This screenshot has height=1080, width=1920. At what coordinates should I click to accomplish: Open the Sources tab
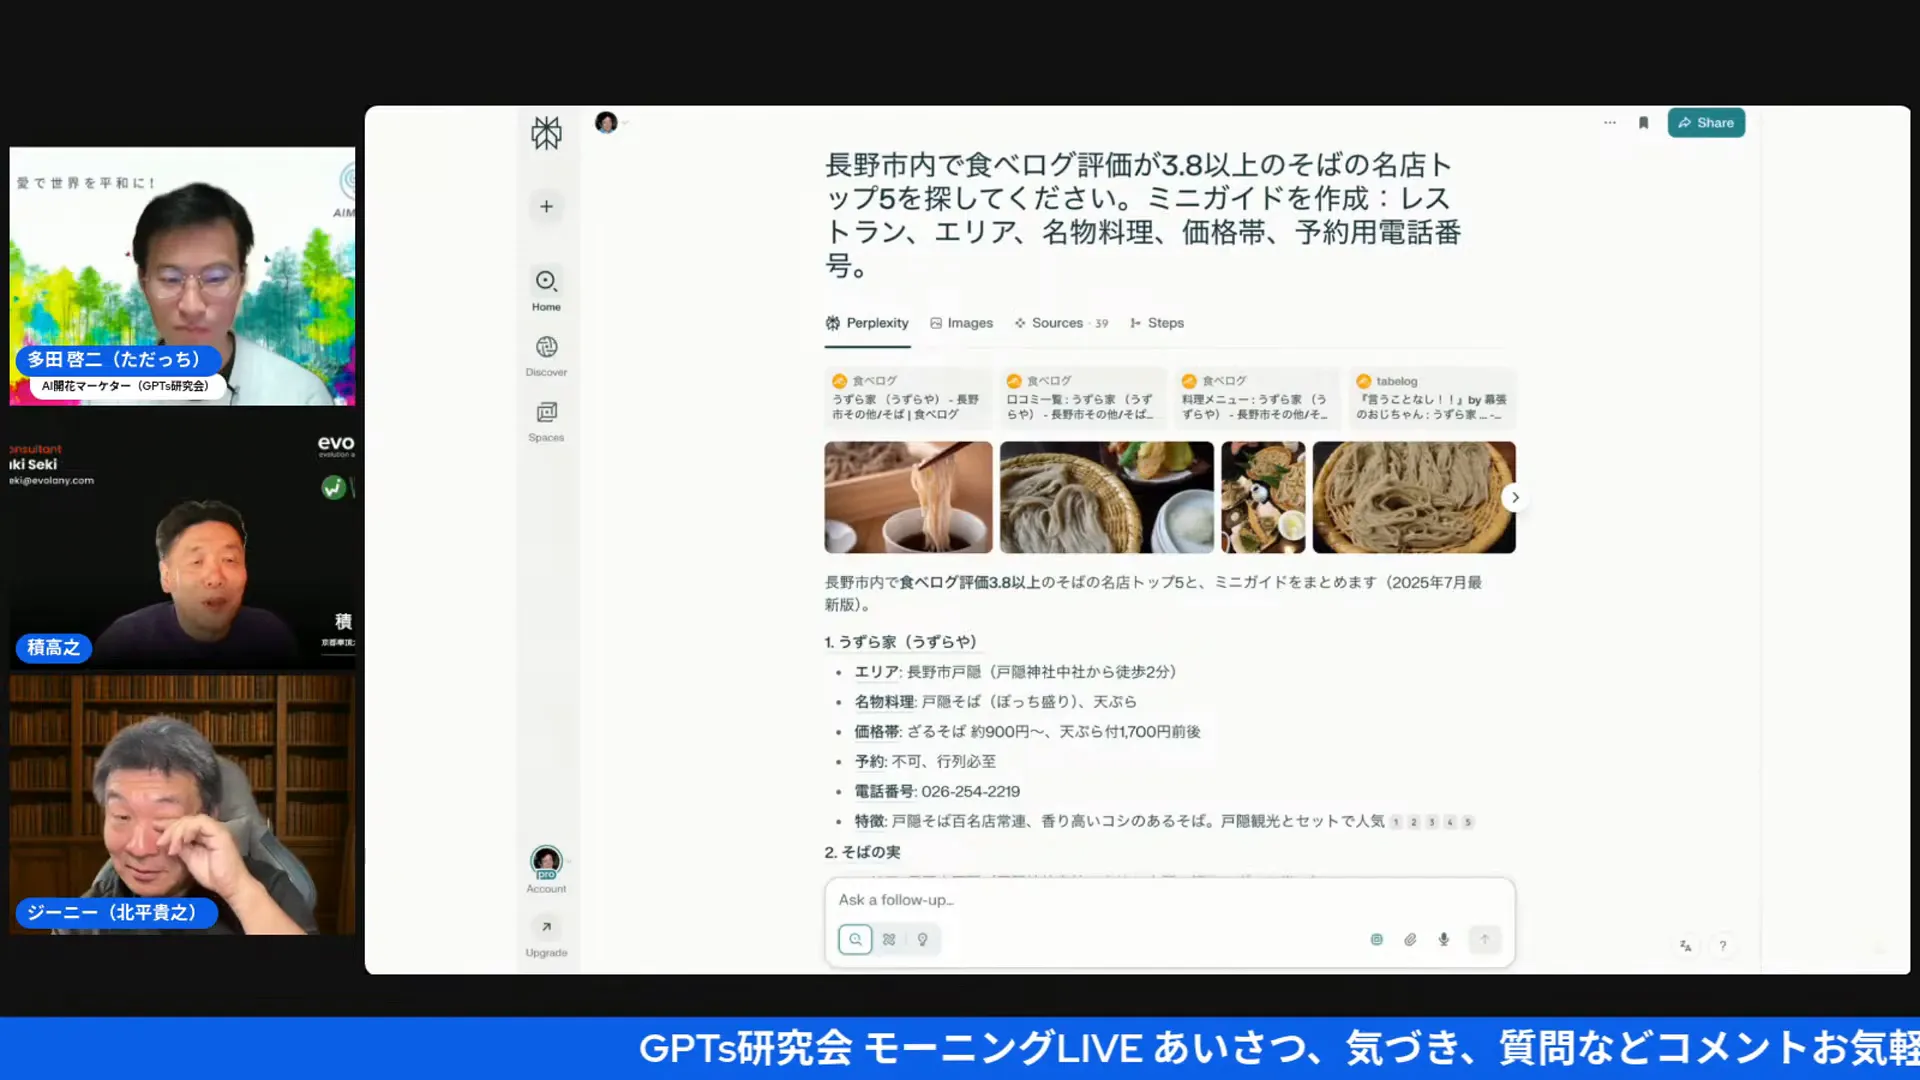point(1061,323)
